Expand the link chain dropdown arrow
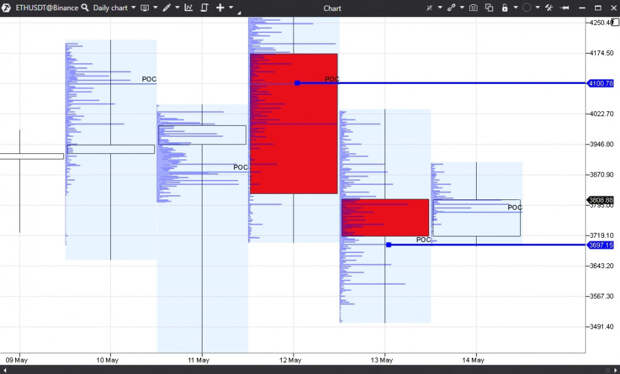620x374 pixels. coord(461,8)
